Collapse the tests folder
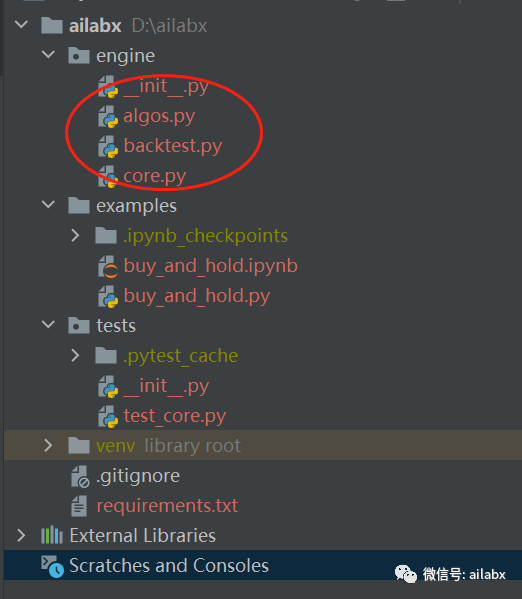522x599 pixels. [x=48, y=325]
